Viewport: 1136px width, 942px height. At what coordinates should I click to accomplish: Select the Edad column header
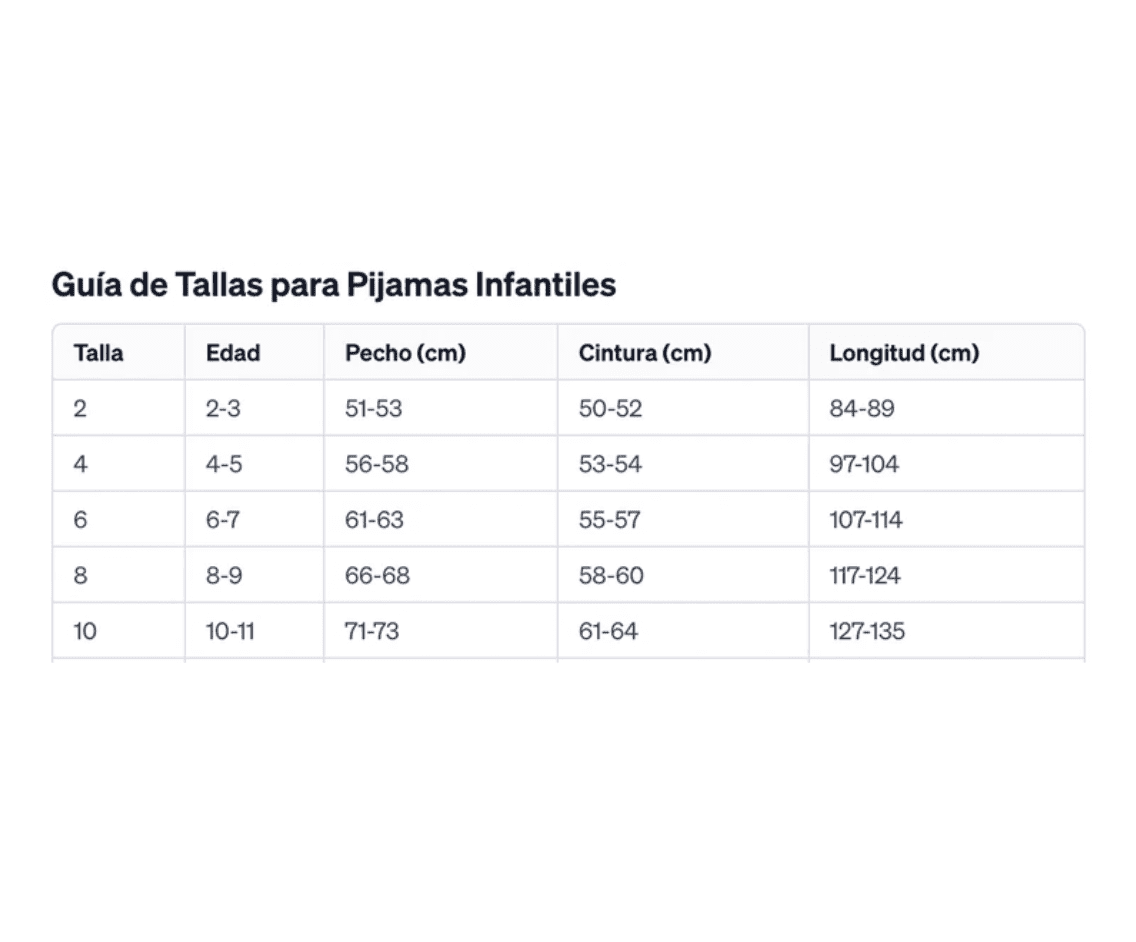(x=233, y=353)
